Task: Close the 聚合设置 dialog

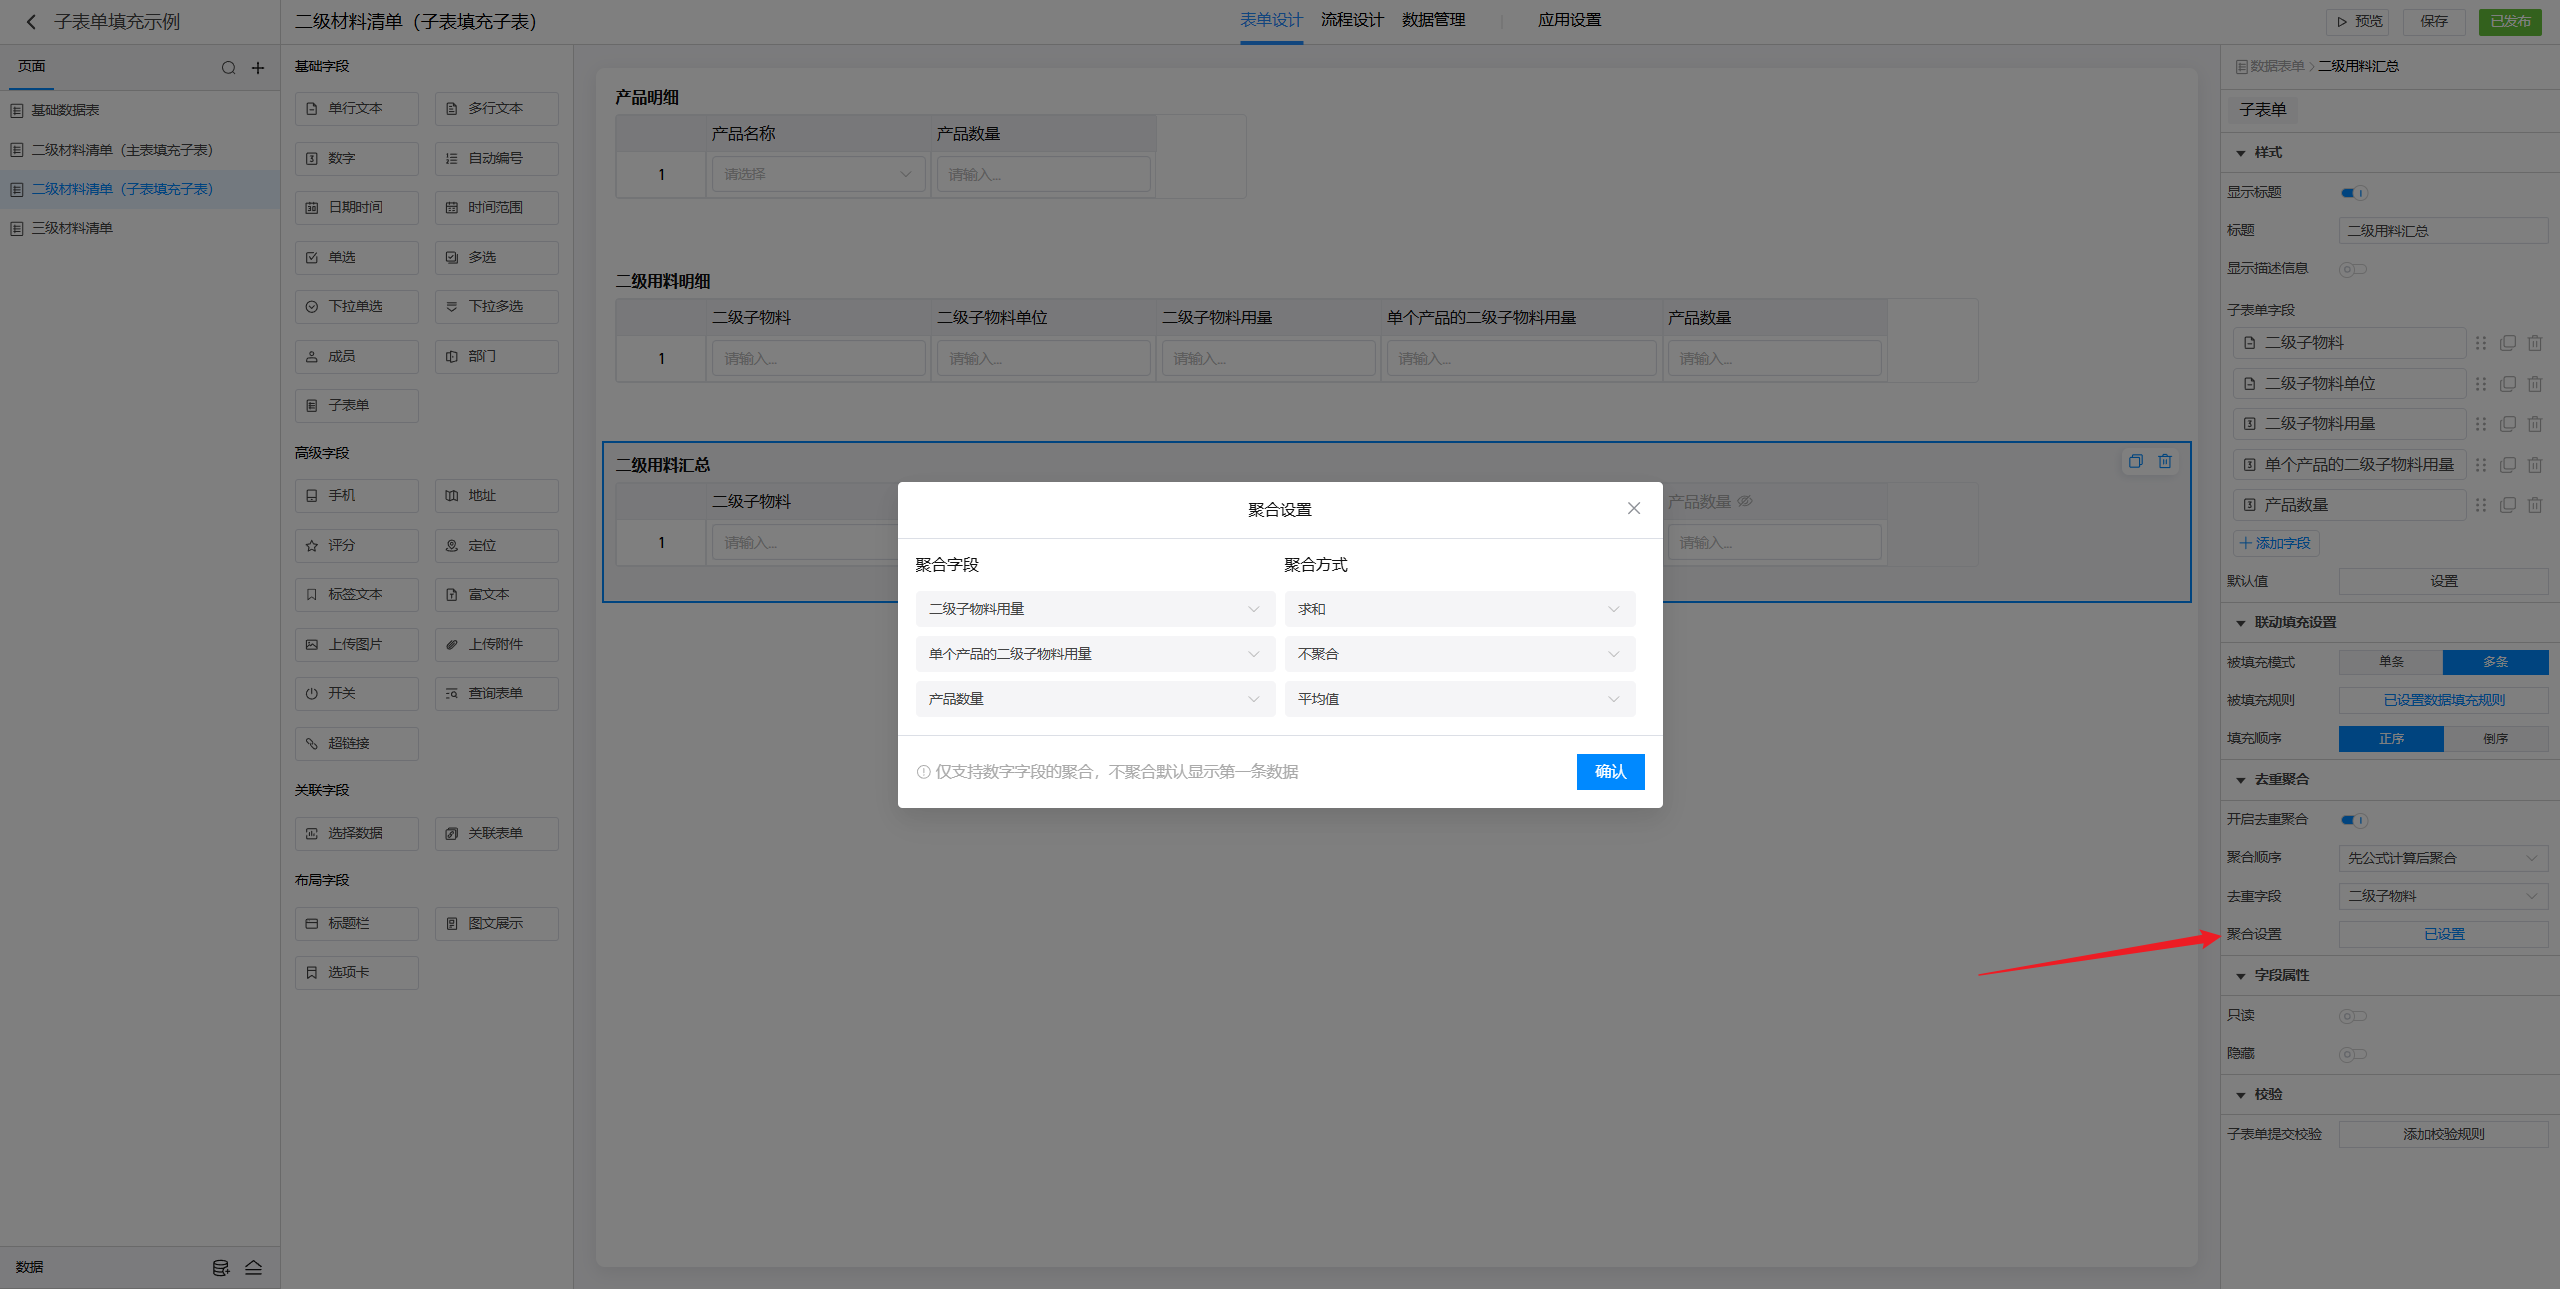Action: click(1633, 508)
